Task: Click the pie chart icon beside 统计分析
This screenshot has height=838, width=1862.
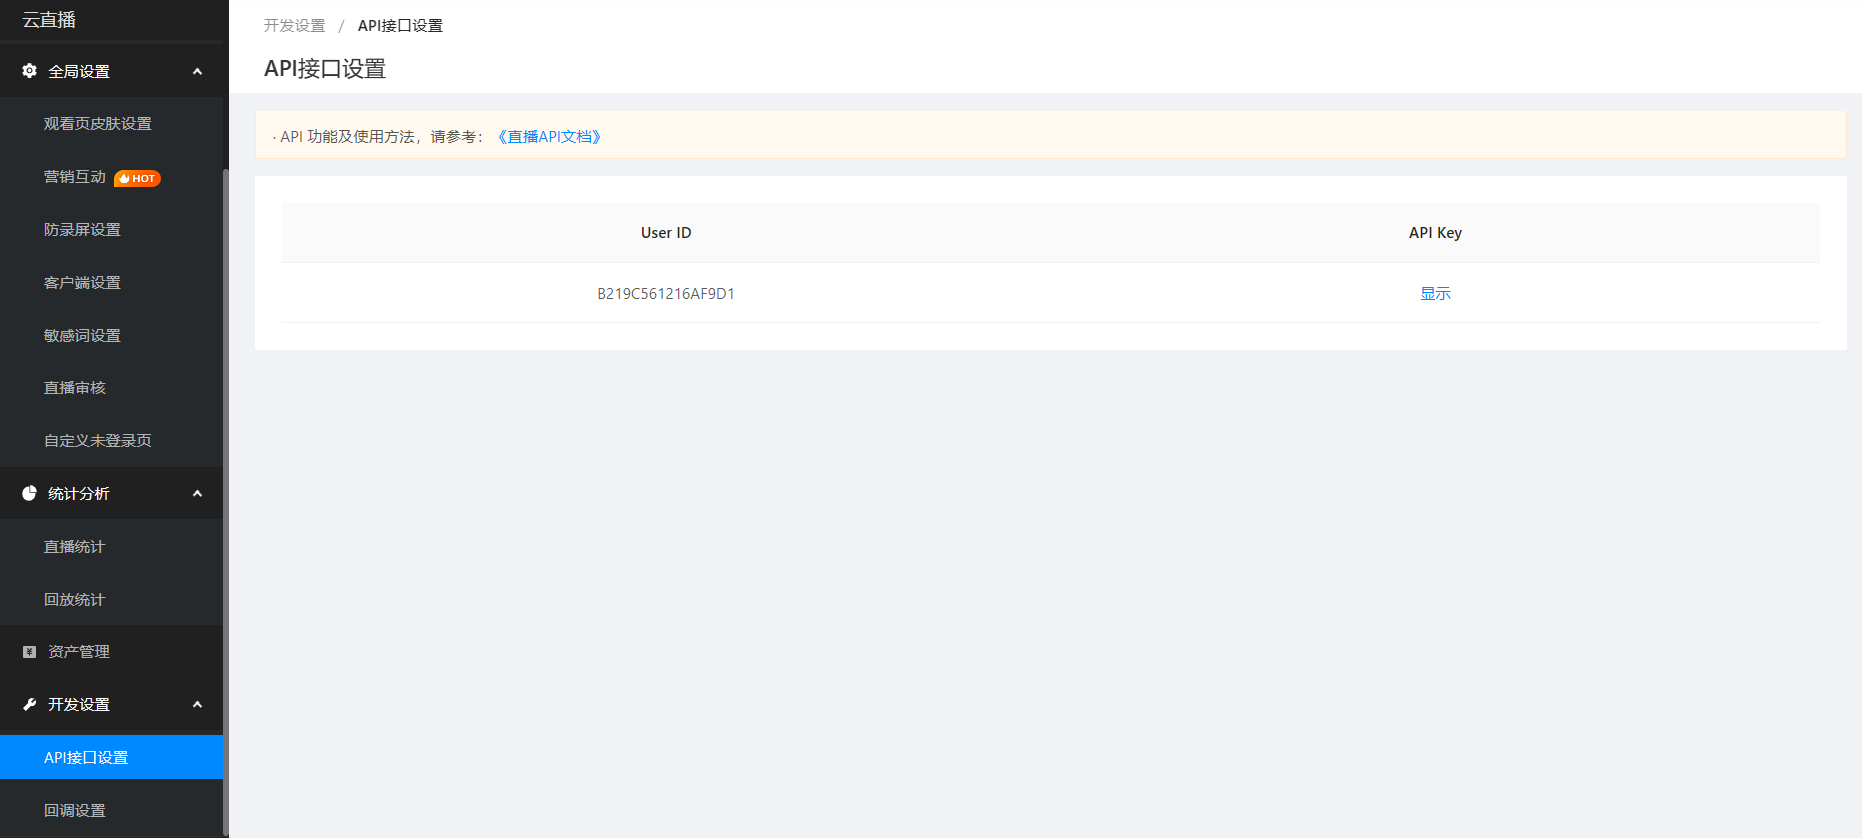Action: [x=29, y=493]
